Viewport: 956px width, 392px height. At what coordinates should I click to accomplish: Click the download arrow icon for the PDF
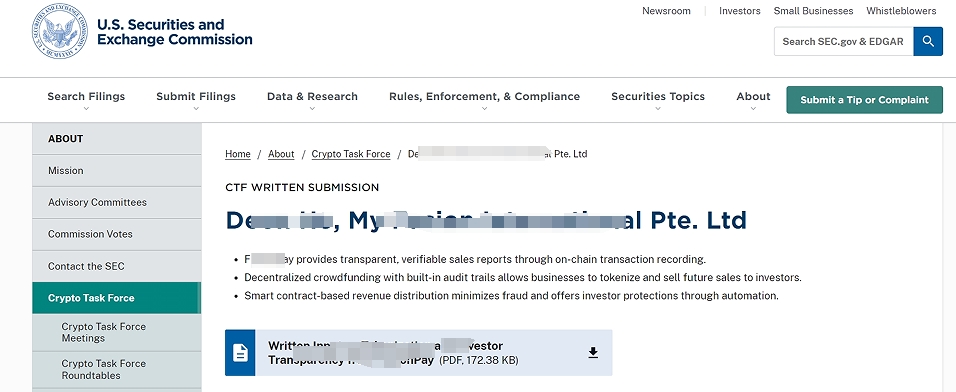point(593,353)
